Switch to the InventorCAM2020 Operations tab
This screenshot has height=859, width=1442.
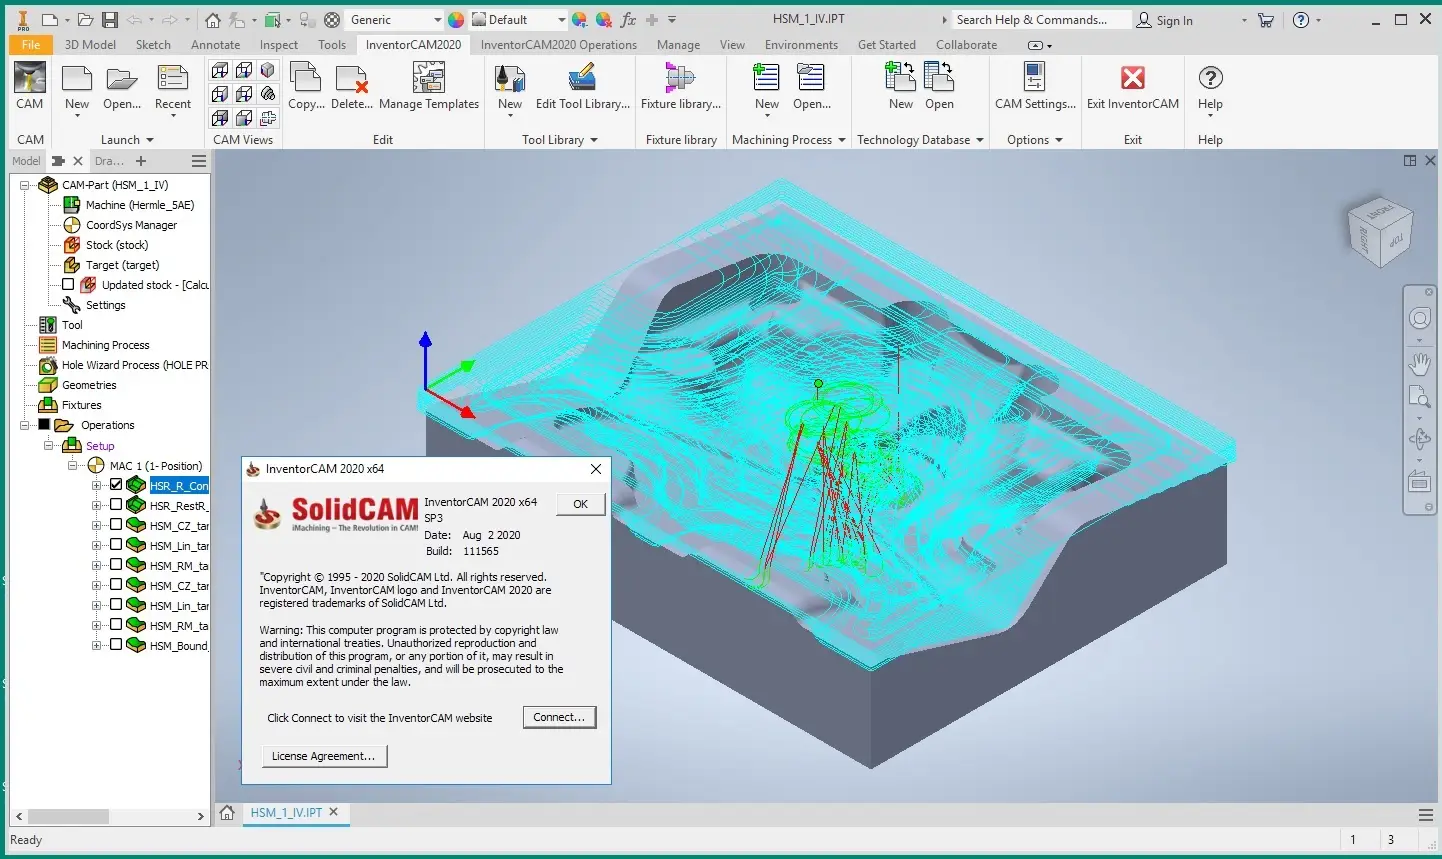click(x=558, y=45)
